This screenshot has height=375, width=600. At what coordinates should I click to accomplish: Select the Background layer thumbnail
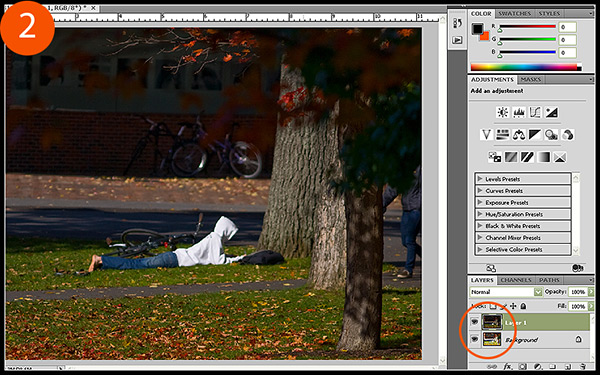coord(492,339)
